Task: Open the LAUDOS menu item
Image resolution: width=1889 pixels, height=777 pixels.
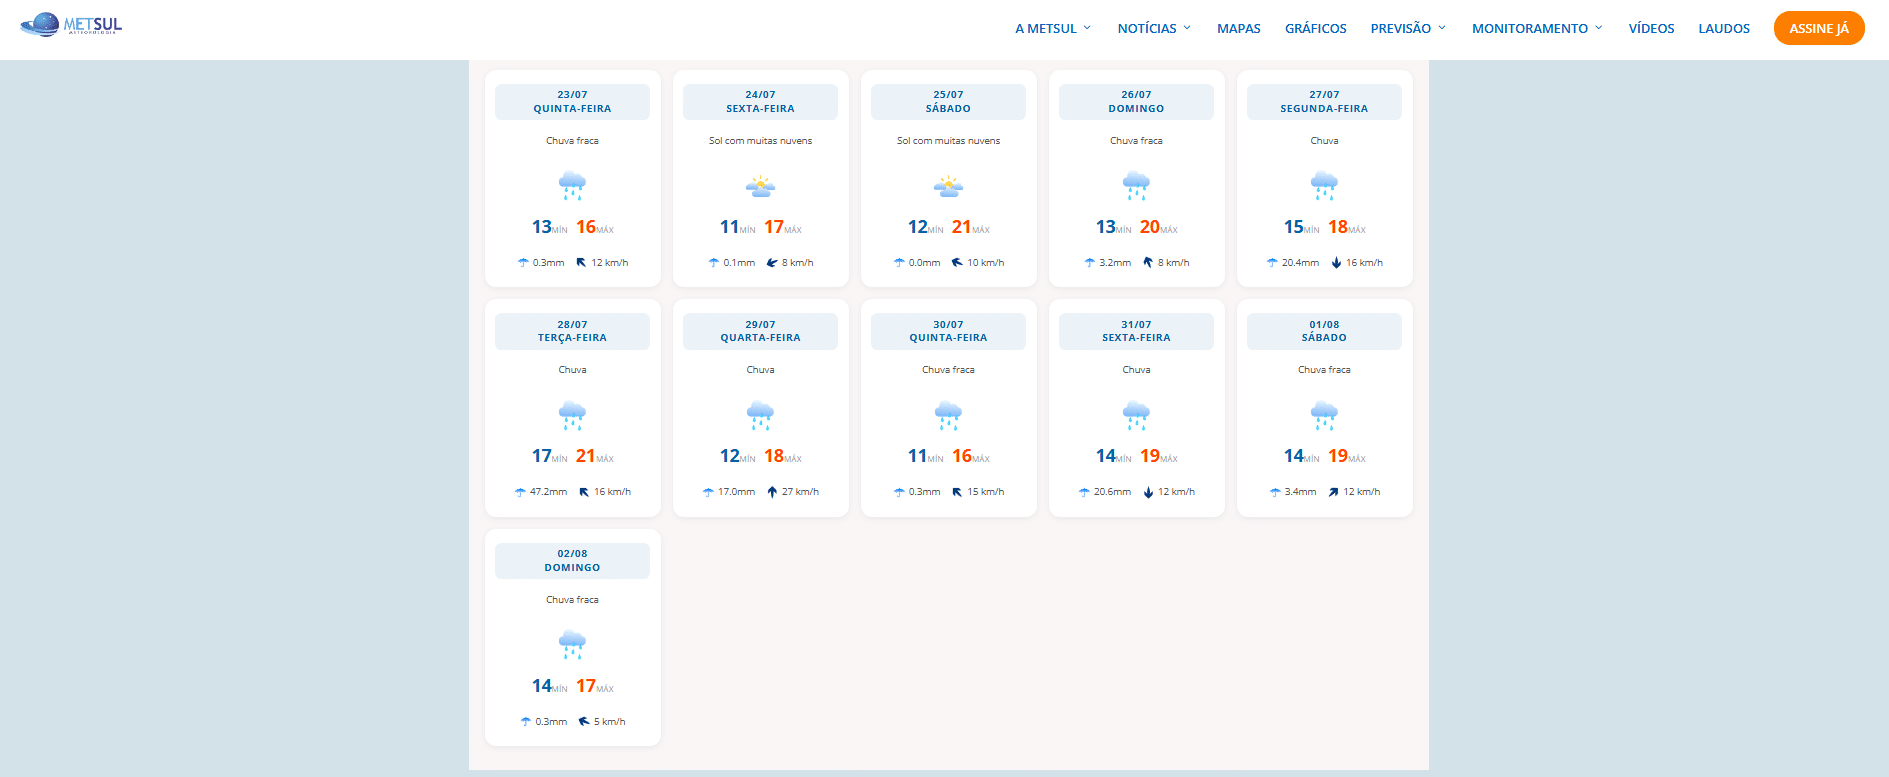Action: pos(1724,29)
